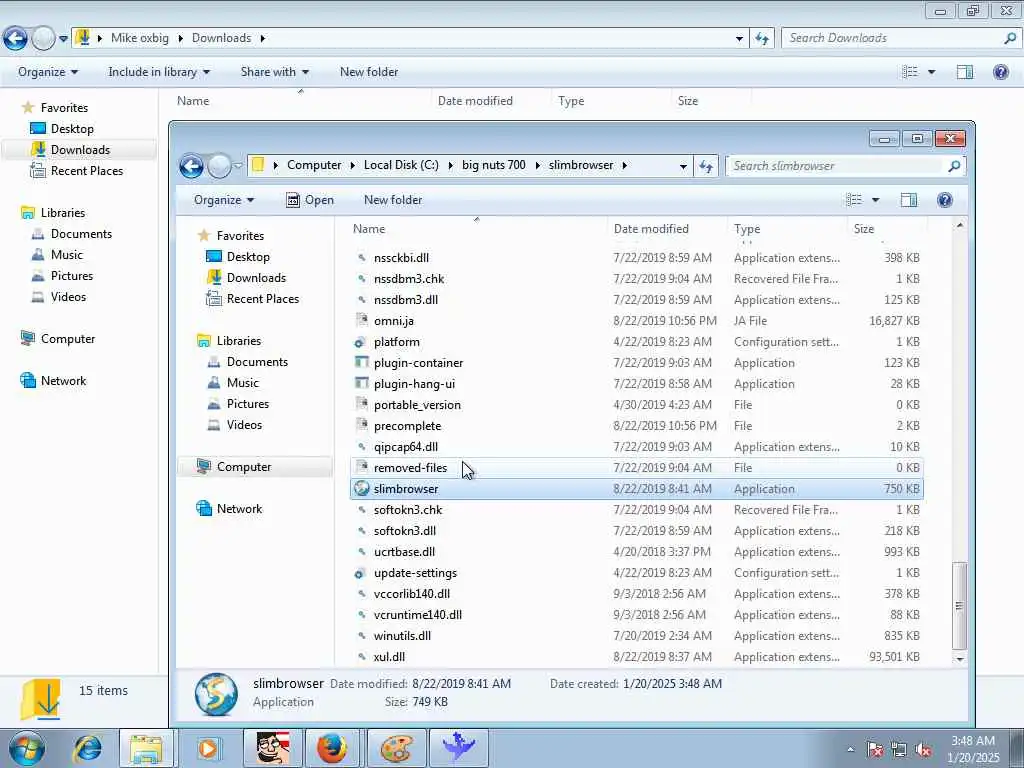The width and height of the screenshot is (1024, 768).
Task: Click Local Disk (C:) breadcrumb
Action: (x=401, y=165)
